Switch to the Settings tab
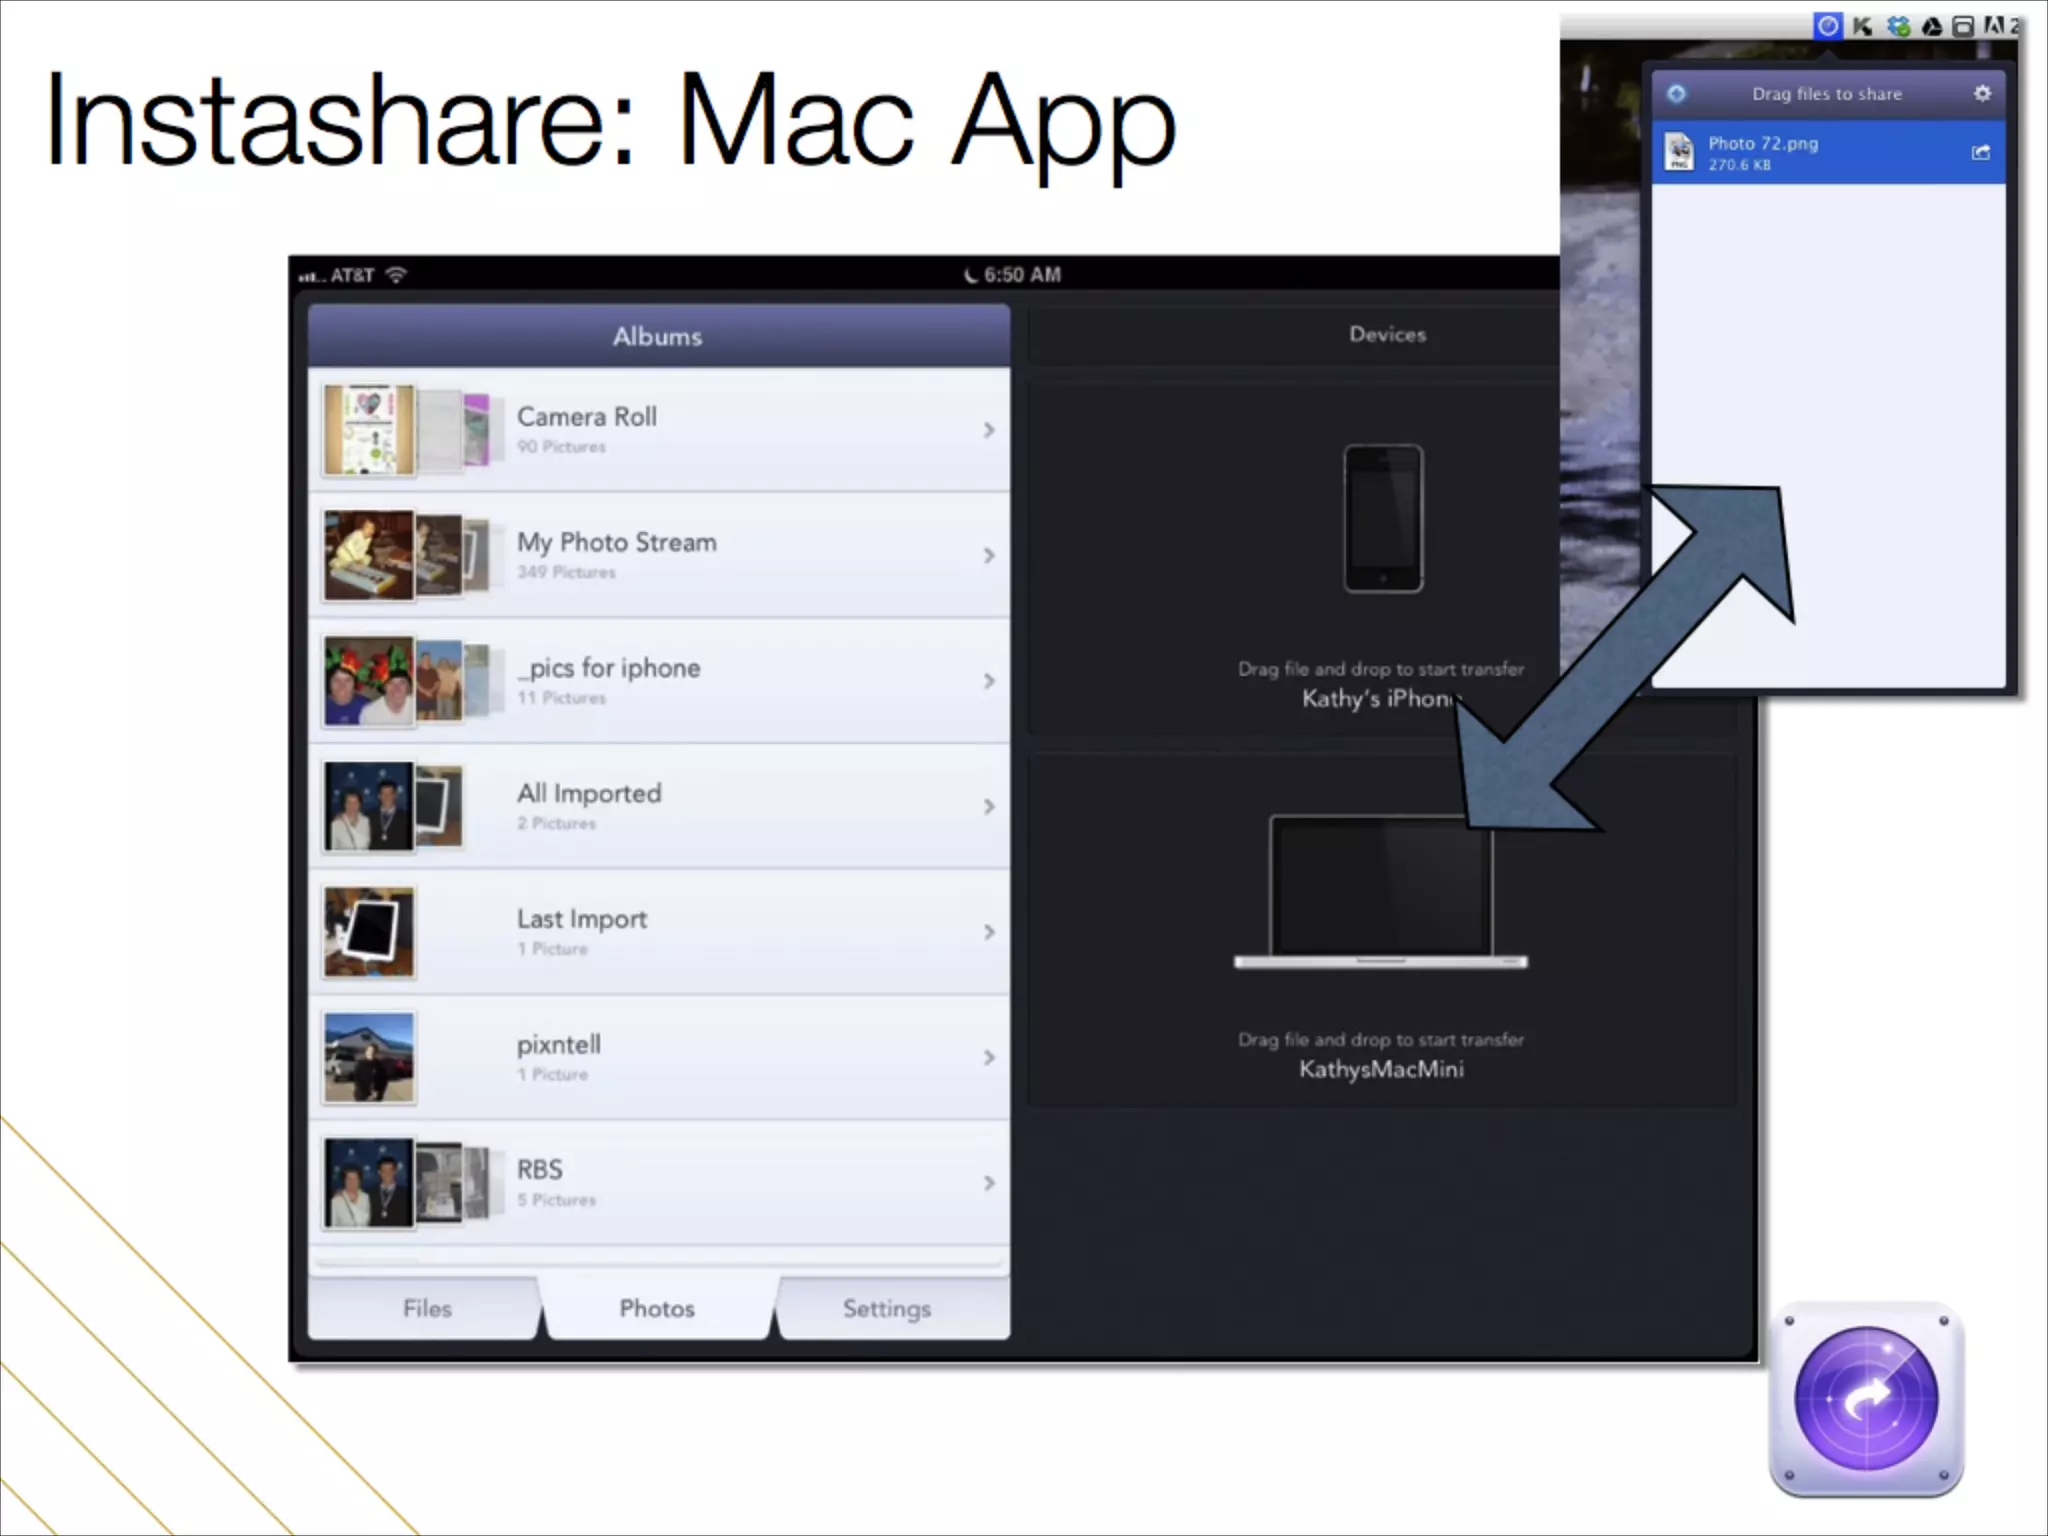Screen dimensions: 2048x1536 [886, 1308]
